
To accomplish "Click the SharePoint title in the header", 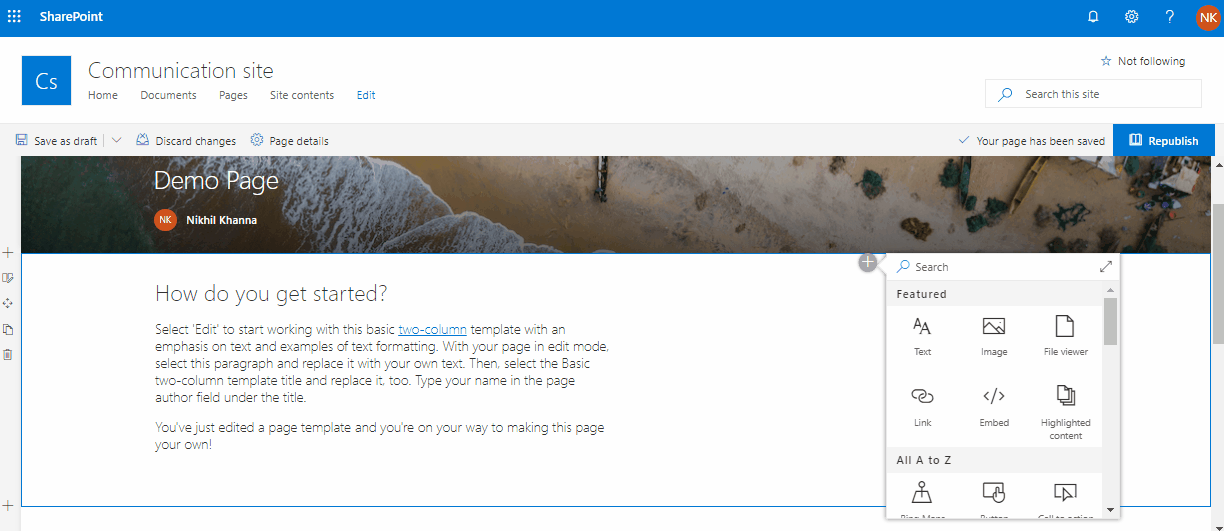I will pos(71,17).
